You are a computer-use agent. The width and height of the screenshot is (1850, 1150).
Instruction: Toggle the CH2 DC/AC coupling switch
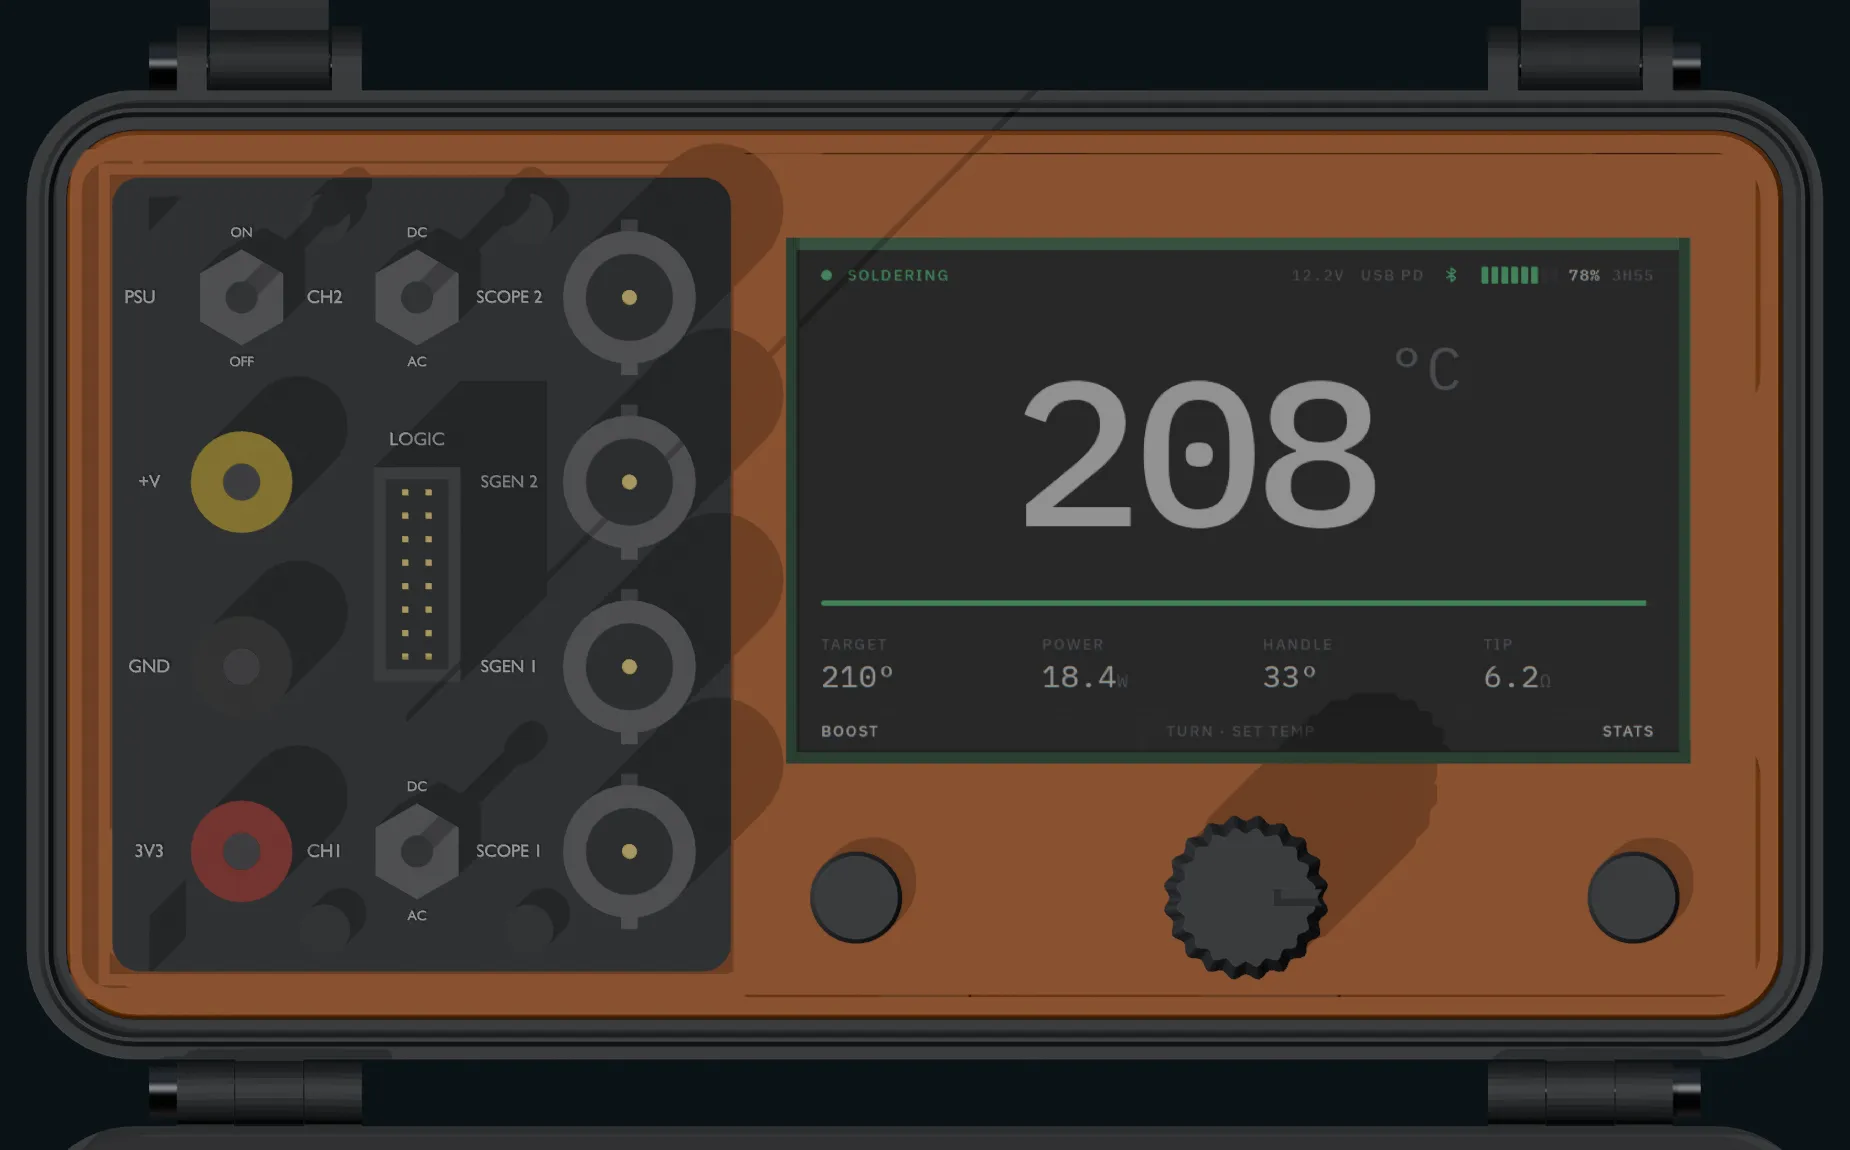(x=417, y=297)
